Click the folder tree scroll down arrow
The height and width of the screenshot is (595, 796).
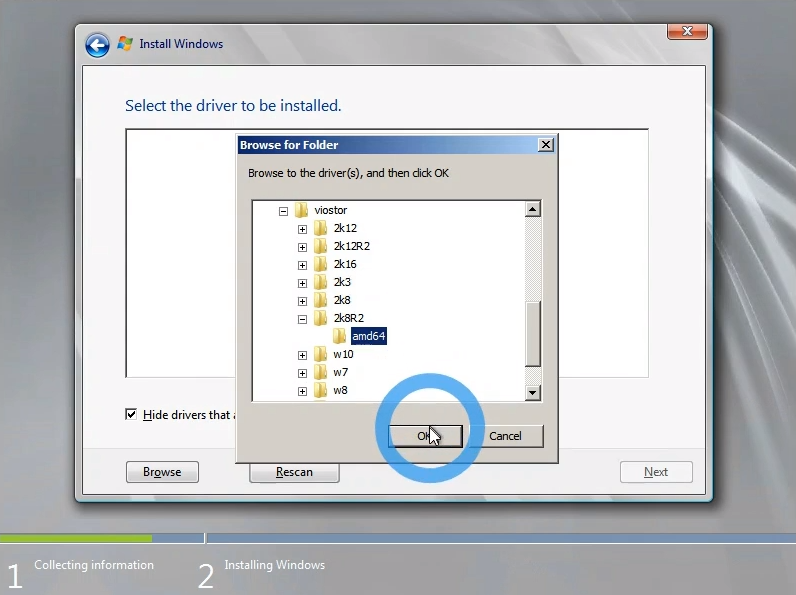coord(533,392)
